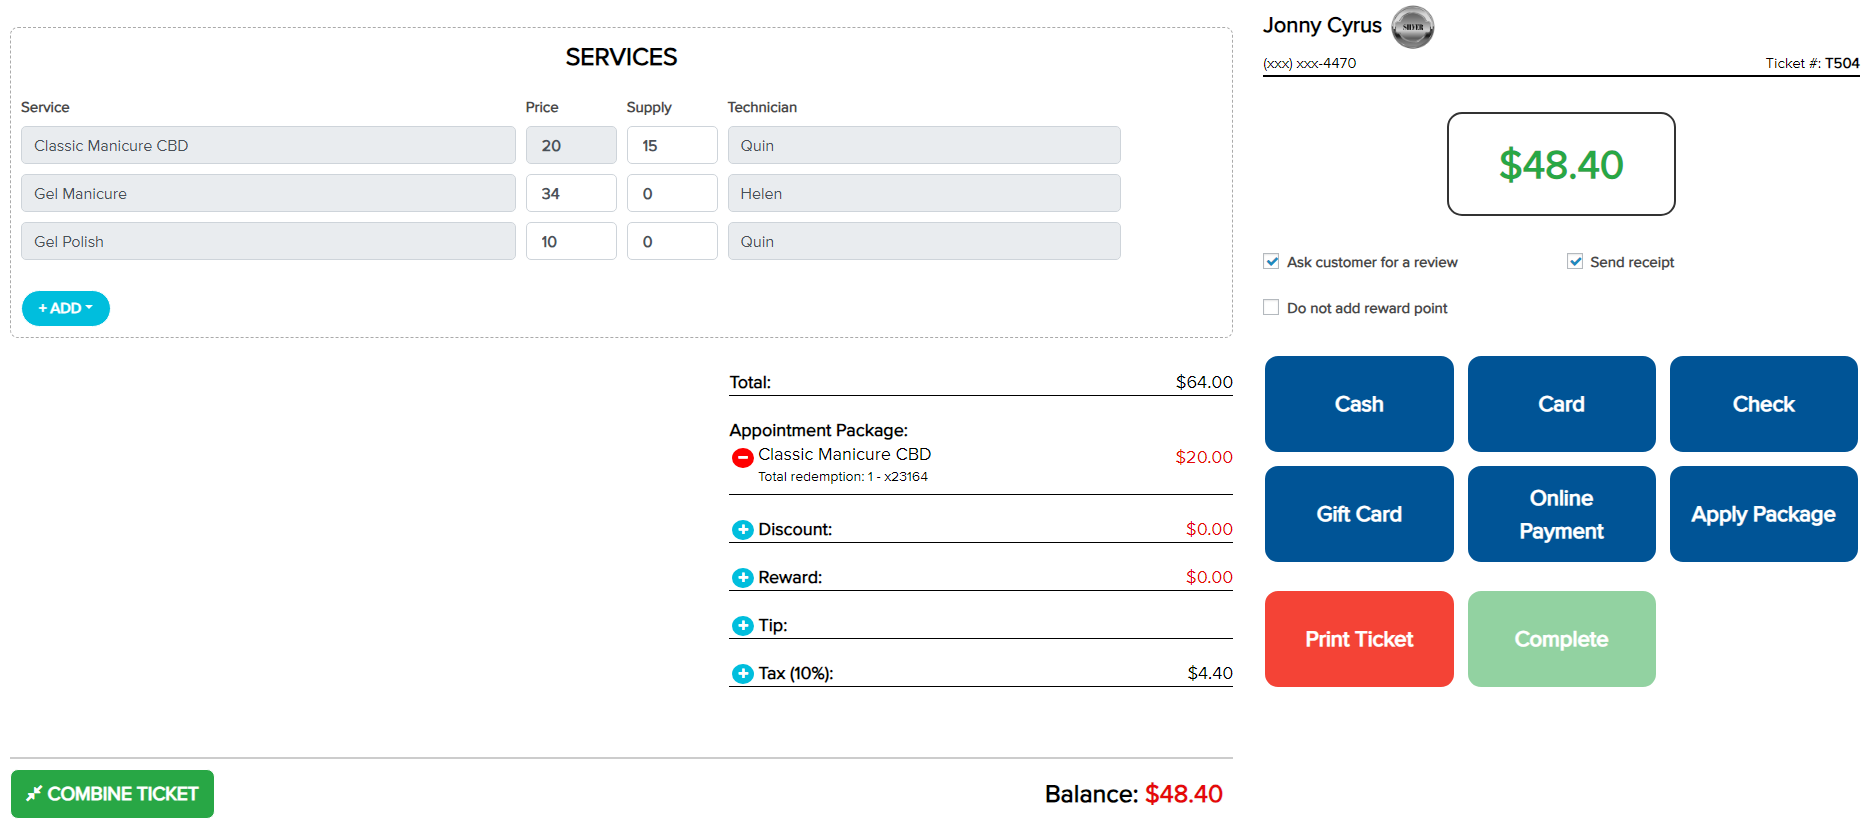Click the plus icon beside Tax (10%)
The width and height of the screenshot is (1871, 831).
click(742, 674)
